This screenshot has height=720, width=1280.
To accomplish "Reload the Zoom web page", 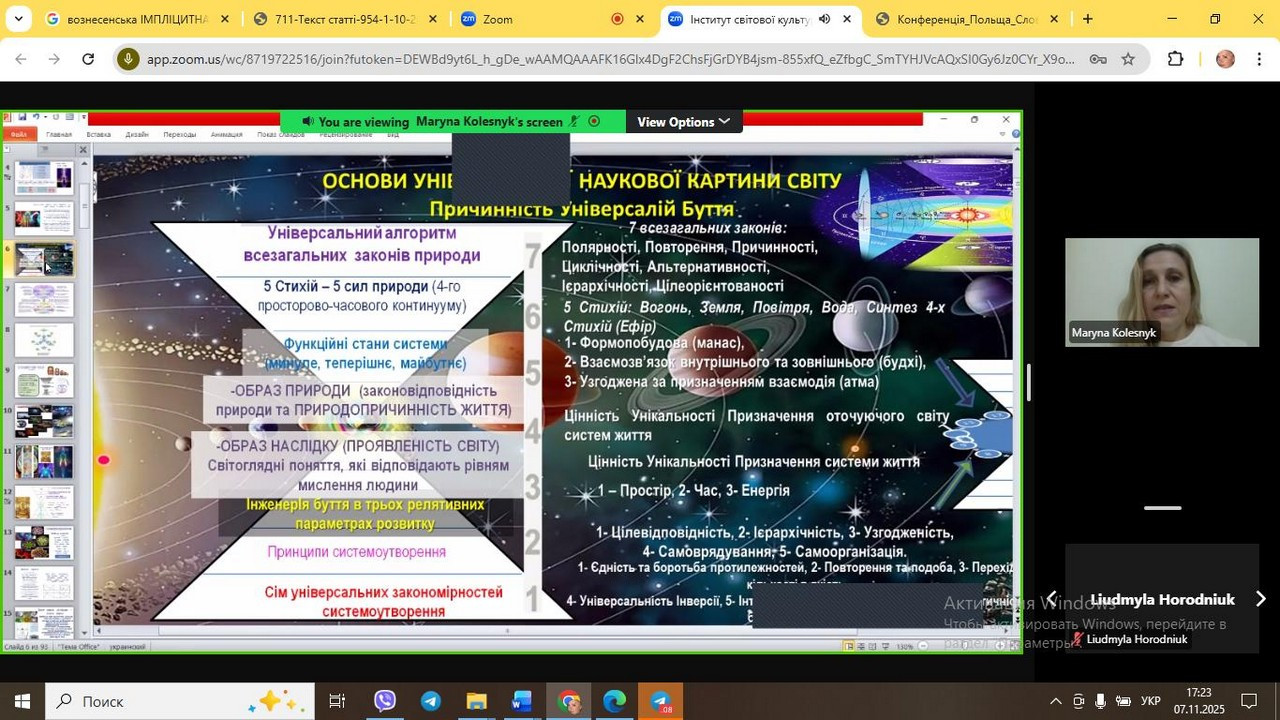I will pos(88,60).
